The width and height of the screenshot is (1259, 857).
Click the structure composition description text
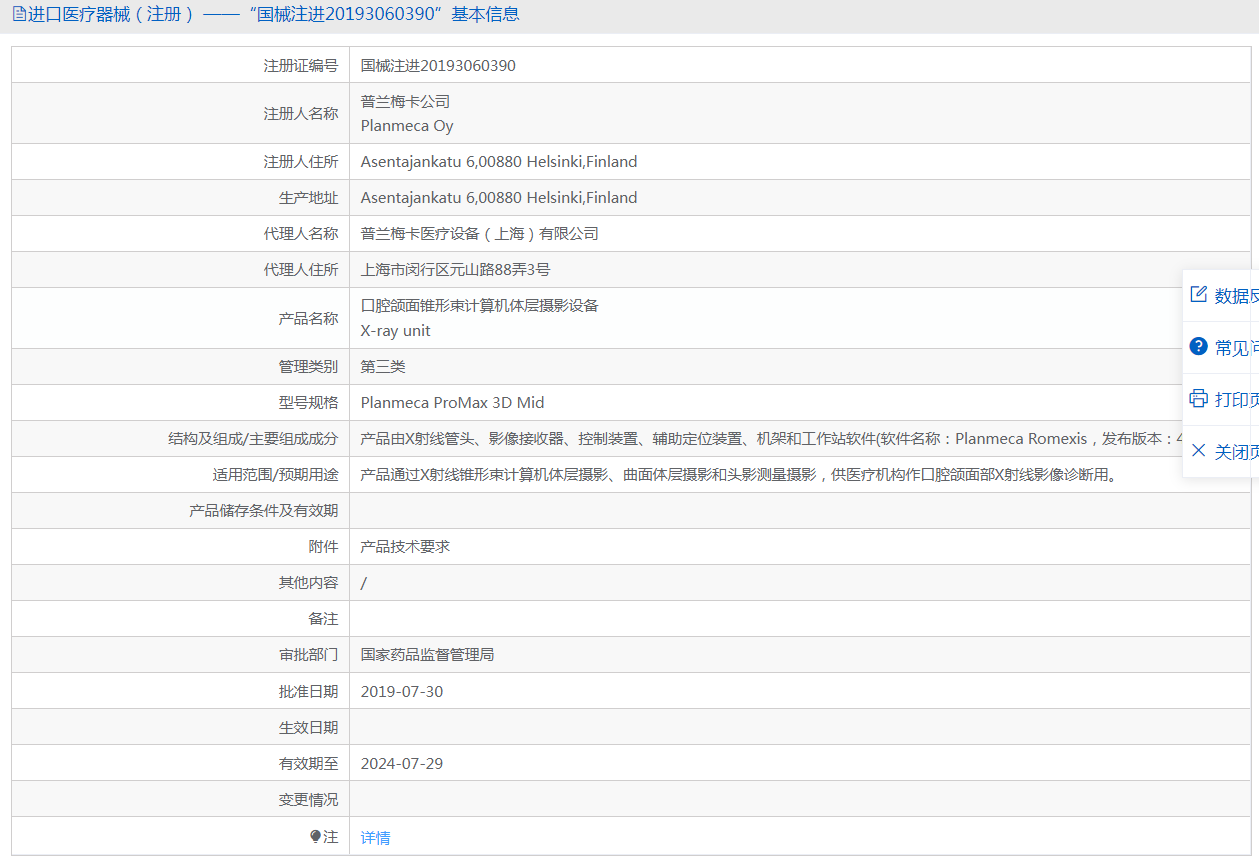point(771,439)
